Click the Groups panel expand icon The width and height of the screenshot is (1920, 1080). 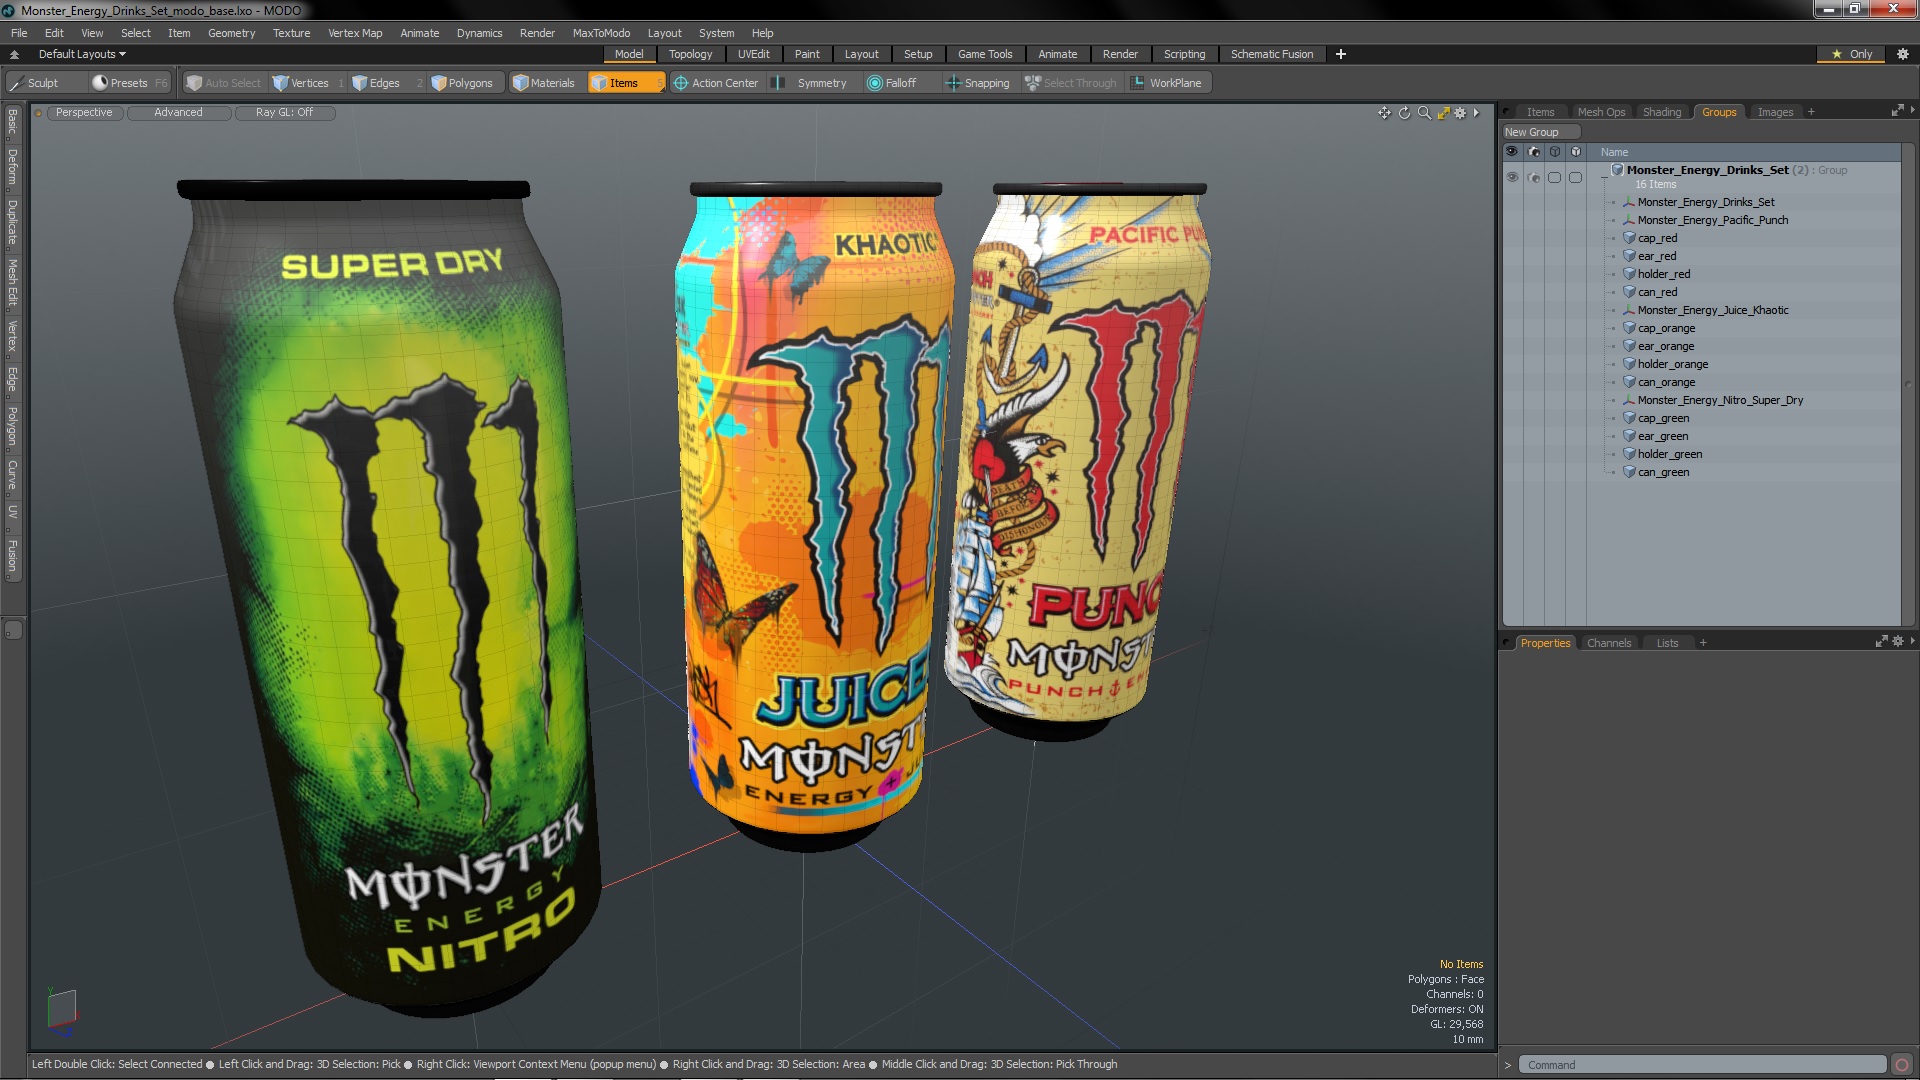click(x=1897, y=111)
